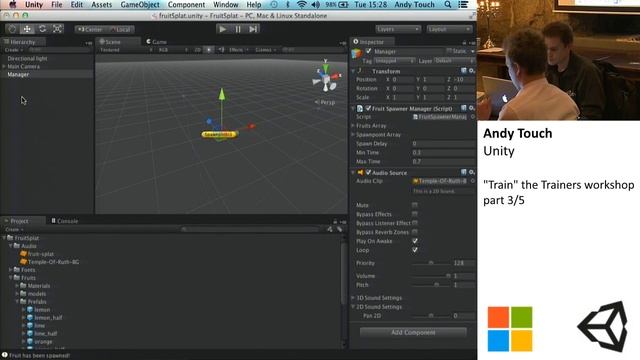The width and height of the screenshot is (640, 360).
Task: Switch to the Game tab
Action: pyautogui.click(x=156, y=42)
